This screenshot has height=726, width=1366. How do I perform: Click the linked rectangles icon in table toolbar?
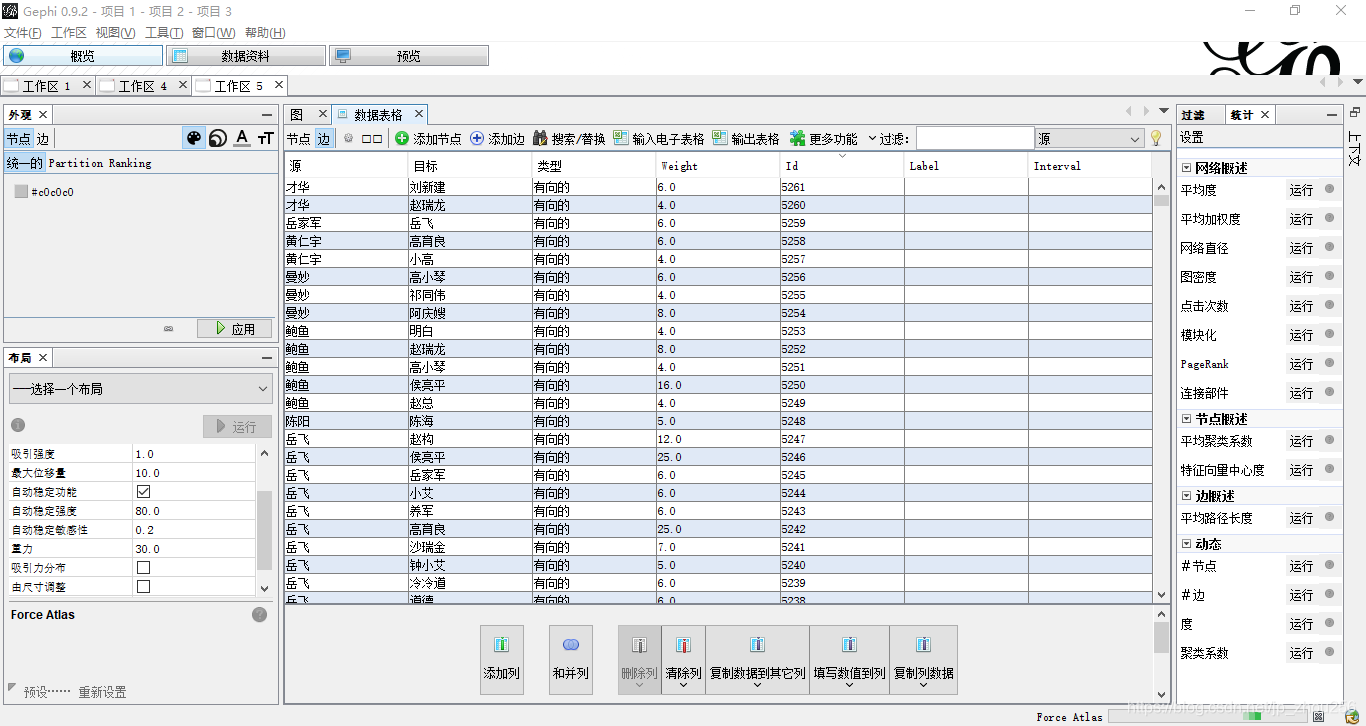click(x=372, y=139)
